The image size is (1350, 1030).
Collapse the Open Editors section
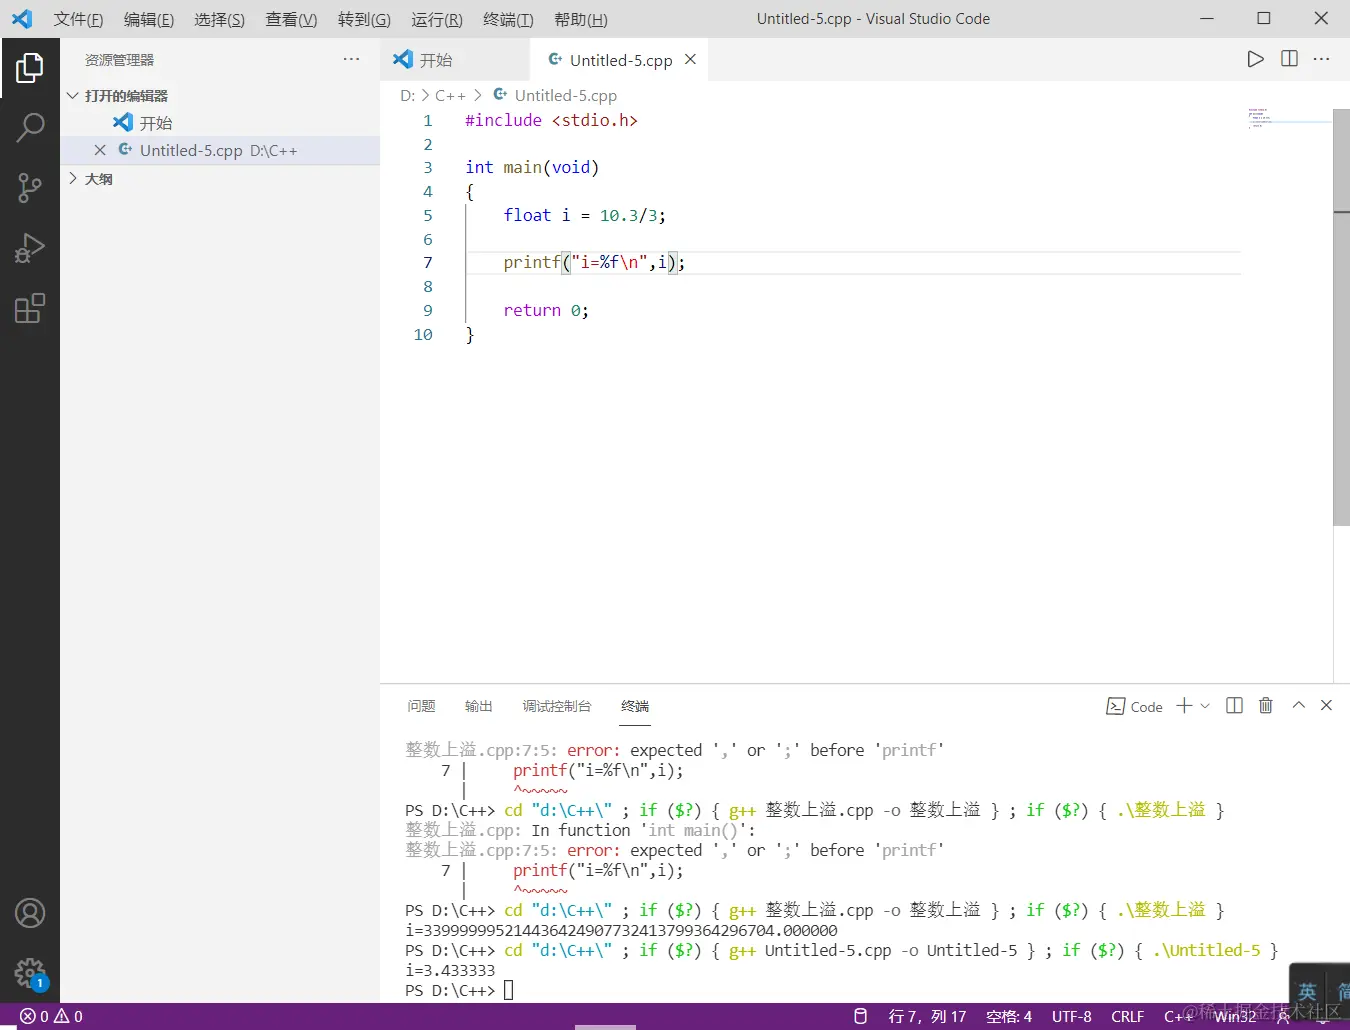[119, 96]
